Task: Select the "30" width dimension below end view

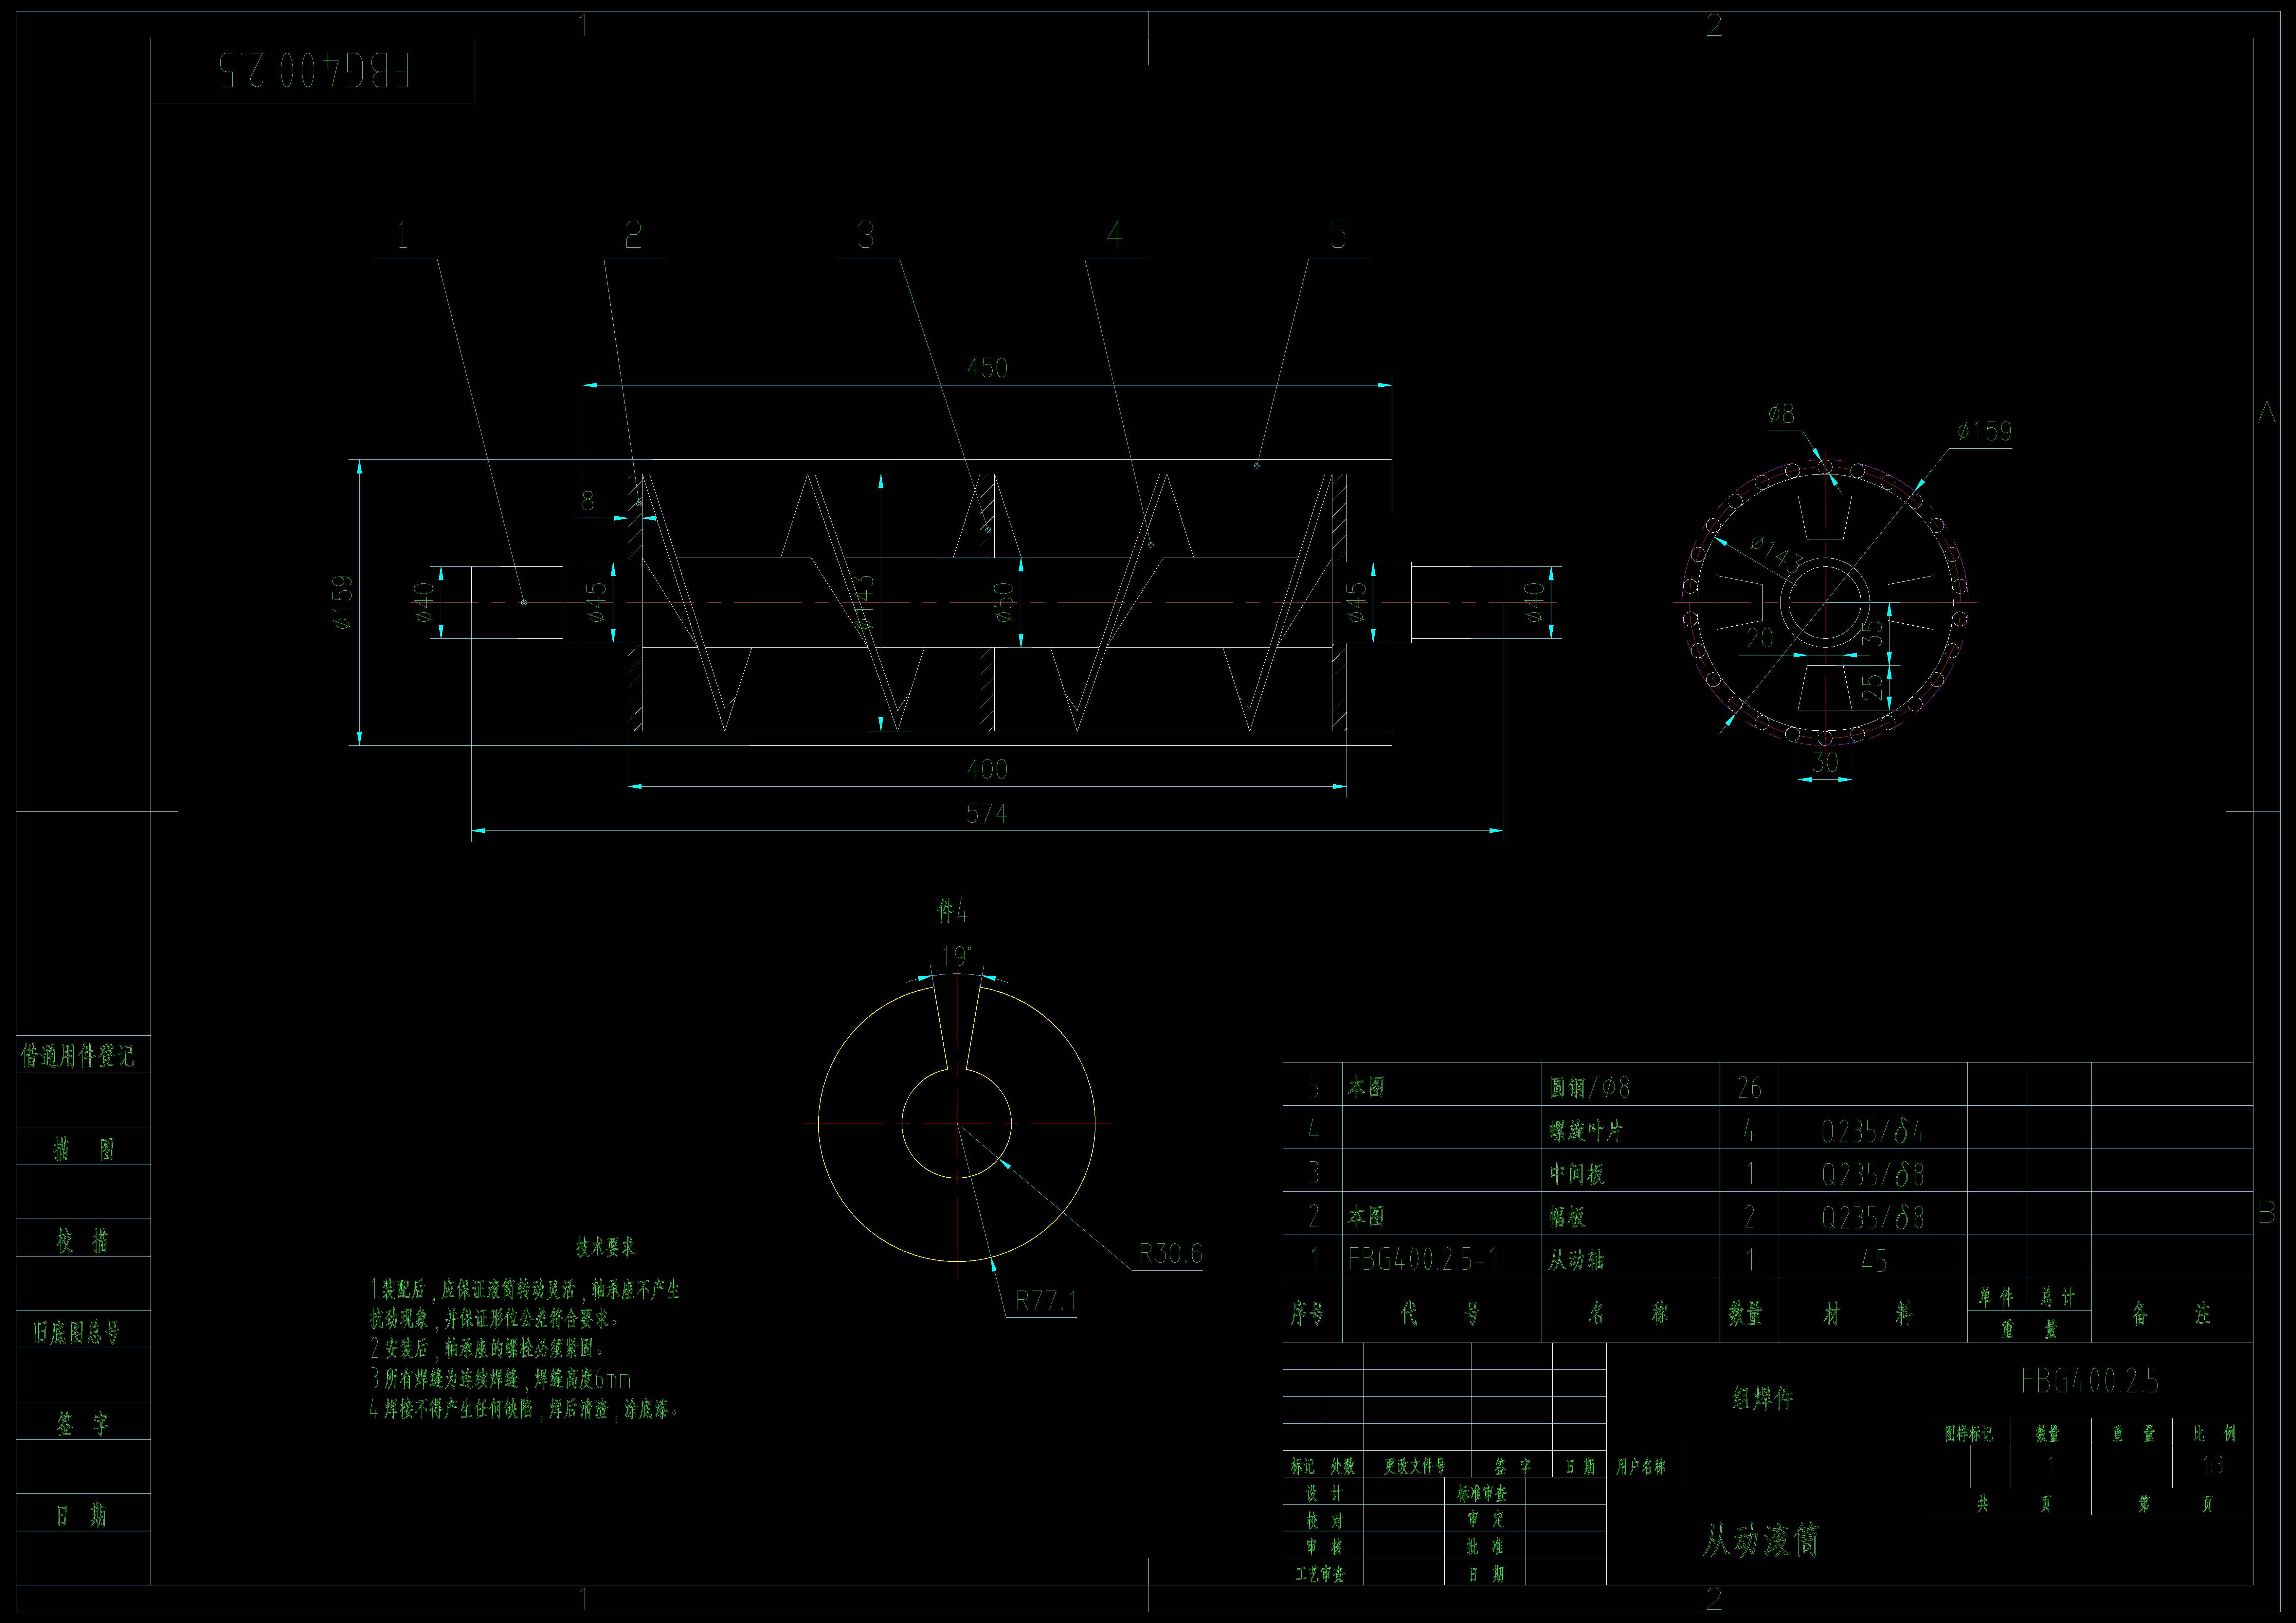Action: pyautogui.click(x=1825, y=763)
